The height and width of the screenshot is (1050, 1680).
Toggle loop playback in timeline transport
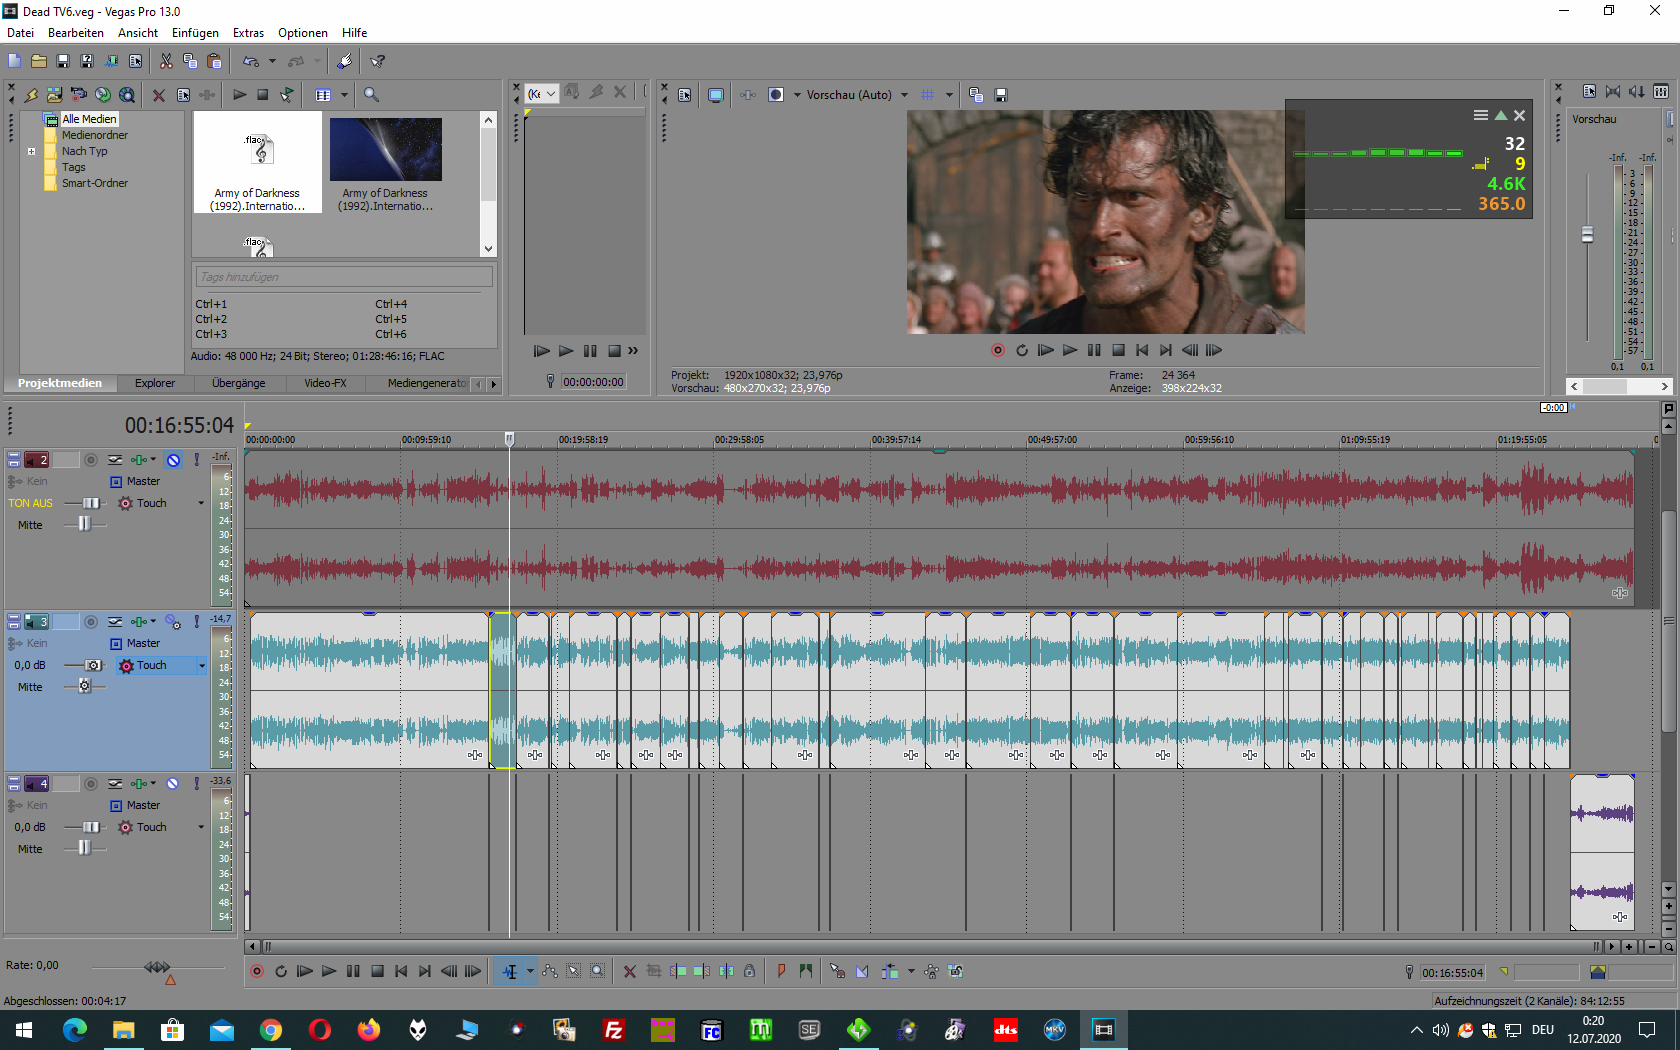pos(281,971)
